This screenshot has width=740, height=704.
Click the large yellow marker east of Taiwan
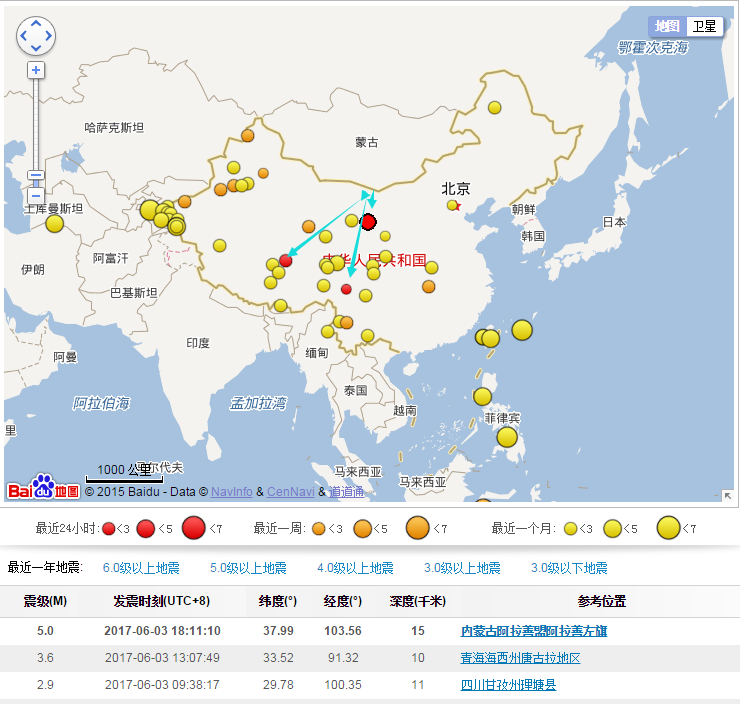point(522,330)
